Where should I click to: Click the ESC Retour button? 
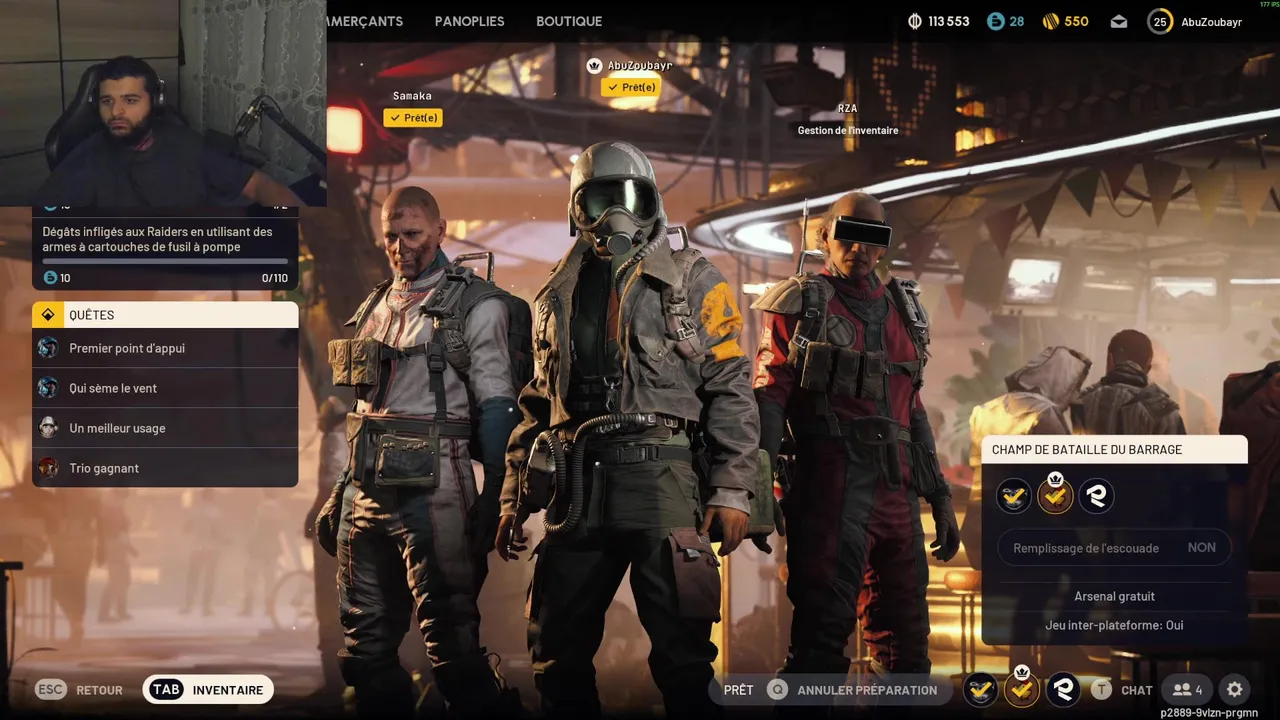click(x=79, y=690)
